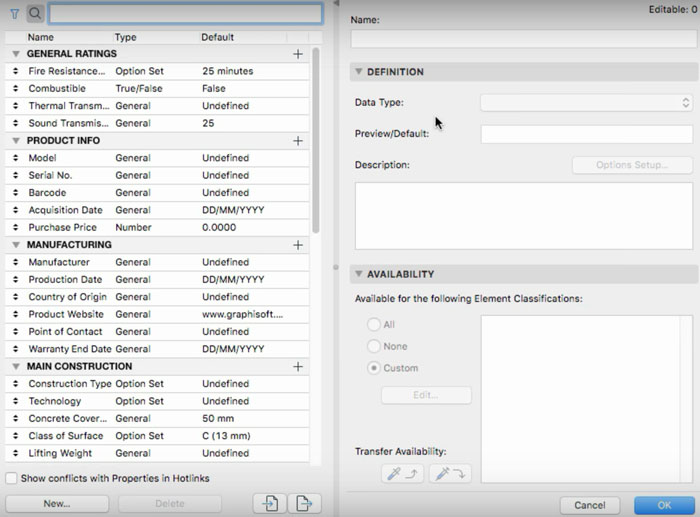The image size is (700, 517).
Task: Click the OK button
Action: (x=664, y=505)
